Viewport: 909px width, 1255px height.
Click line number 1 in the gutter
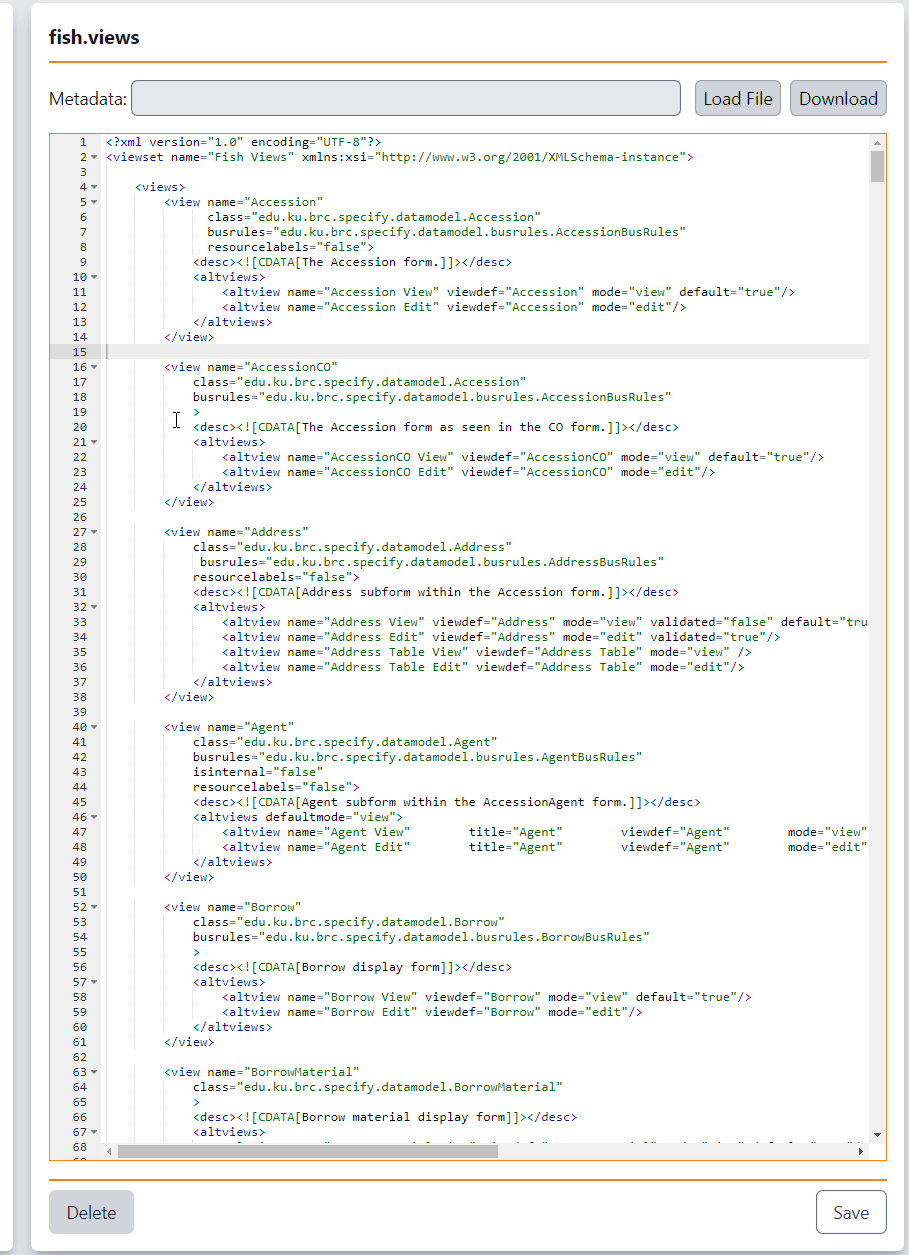coord(83,142)
